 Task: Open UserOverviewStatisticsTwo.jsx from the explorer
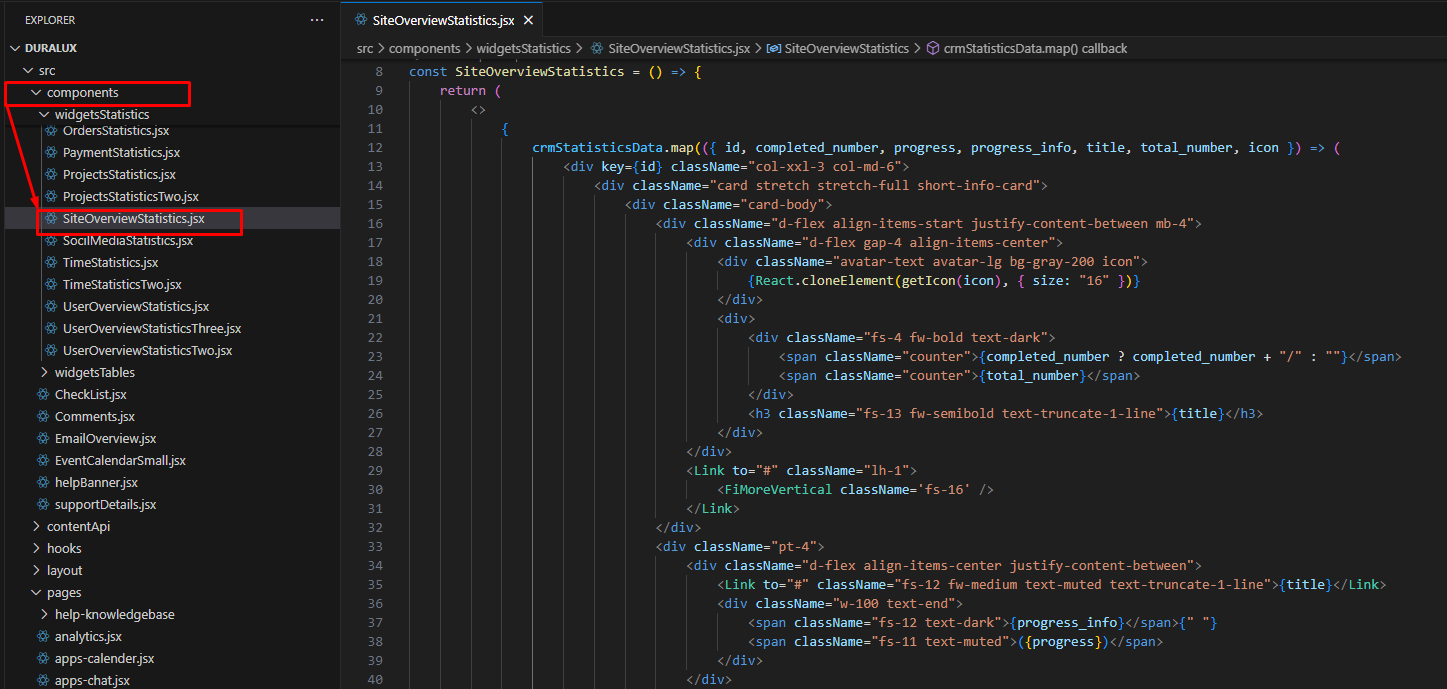[x=147, y=351]
